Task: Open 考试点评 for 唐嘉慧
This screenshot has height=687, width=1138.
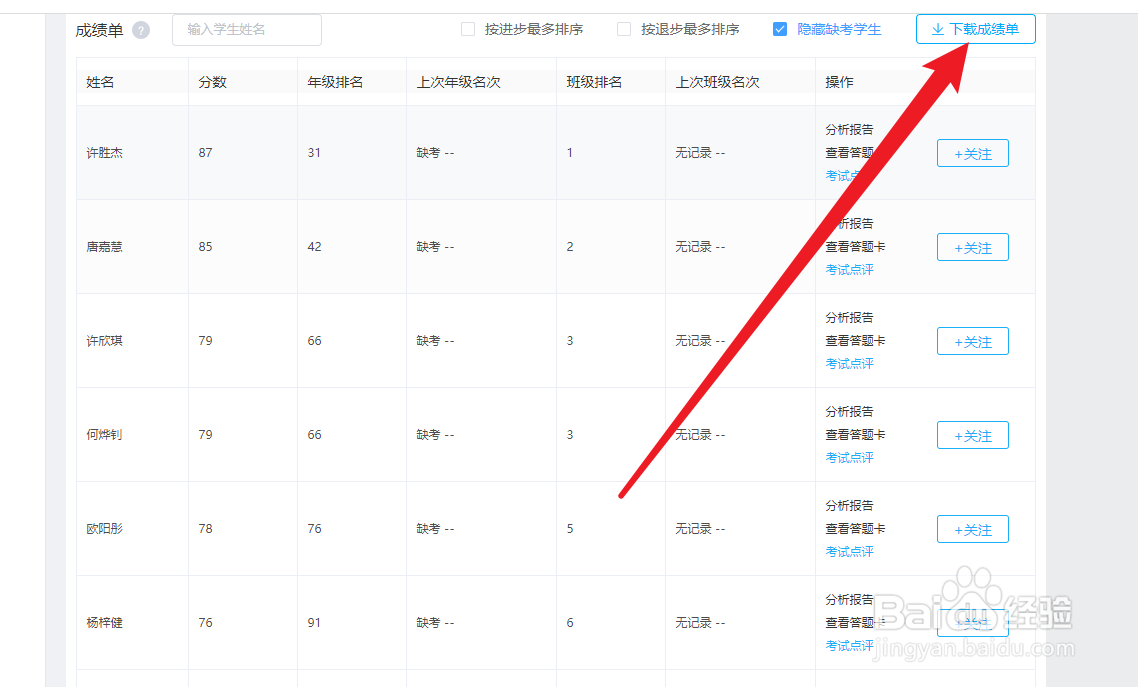Action: coord(849,270)
